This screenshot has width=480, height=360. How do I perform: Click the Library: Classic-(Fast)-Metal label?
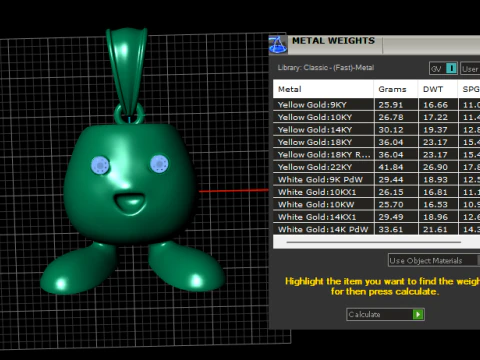click(326, 67)
